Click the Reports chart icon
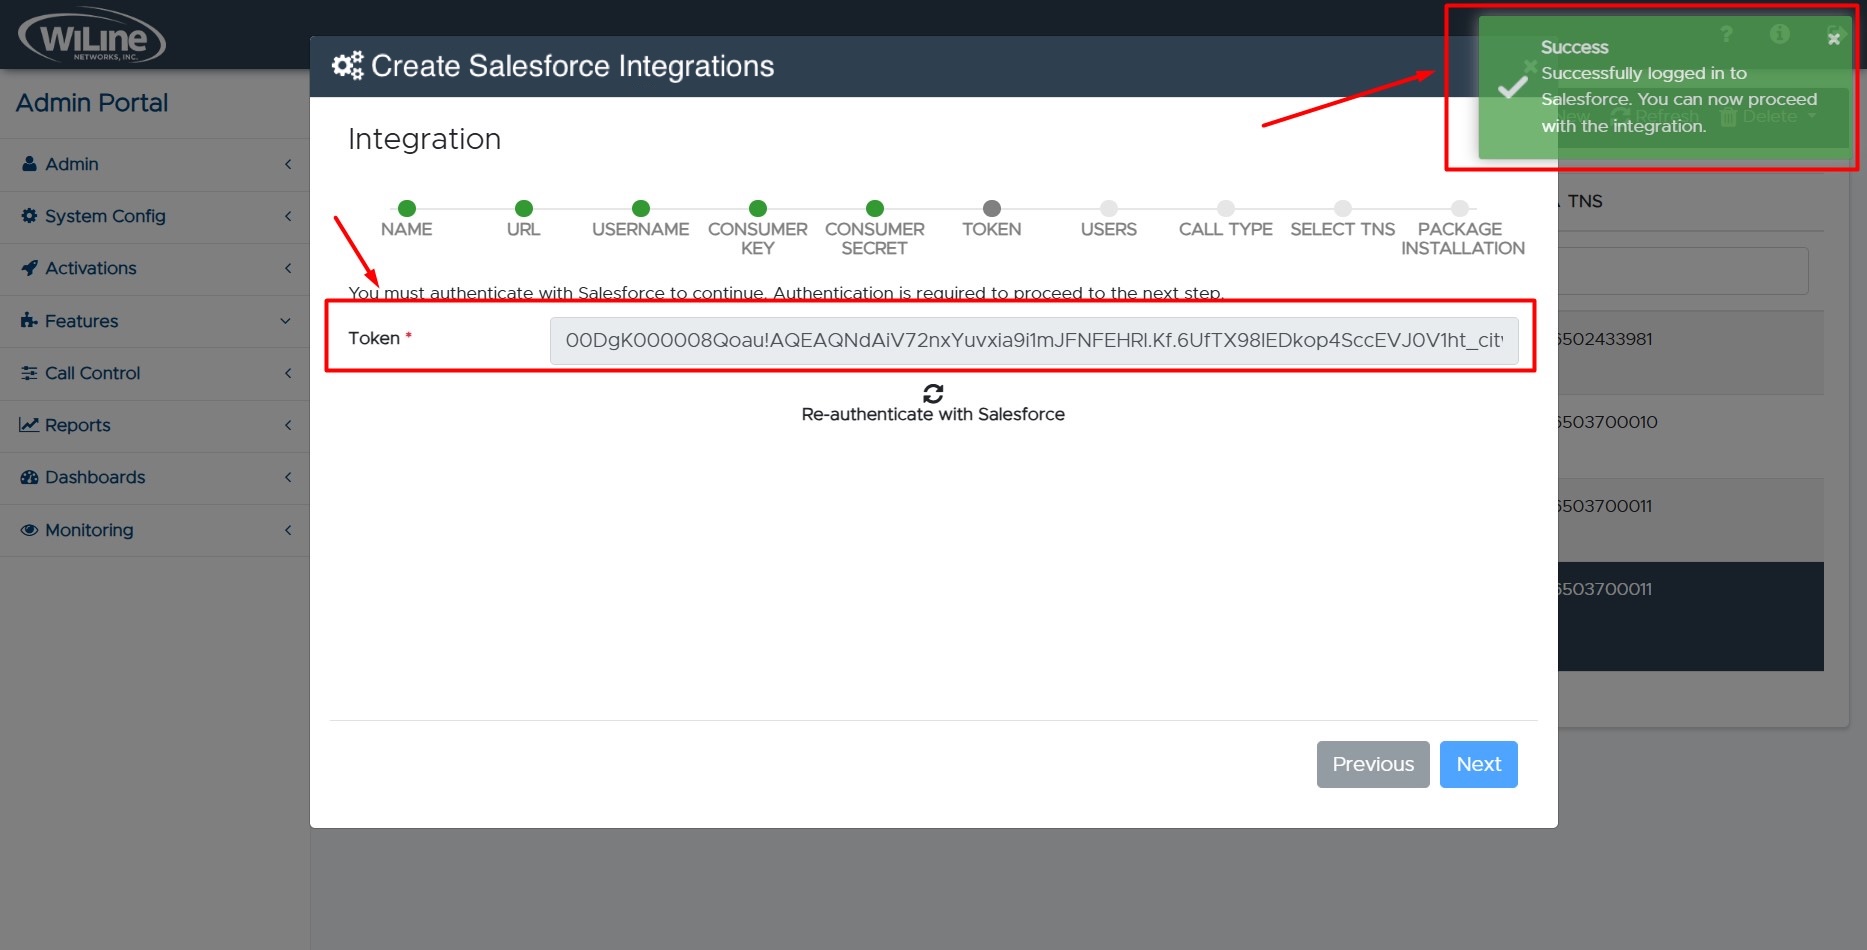 point(30,425)
